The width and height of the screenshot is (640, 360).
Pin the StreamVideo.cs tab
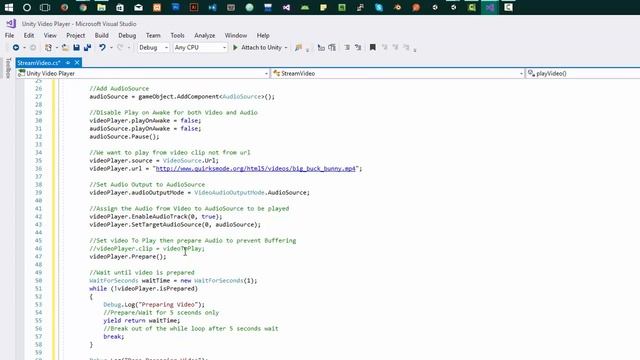pyautogui.click(x=68, y=62)
